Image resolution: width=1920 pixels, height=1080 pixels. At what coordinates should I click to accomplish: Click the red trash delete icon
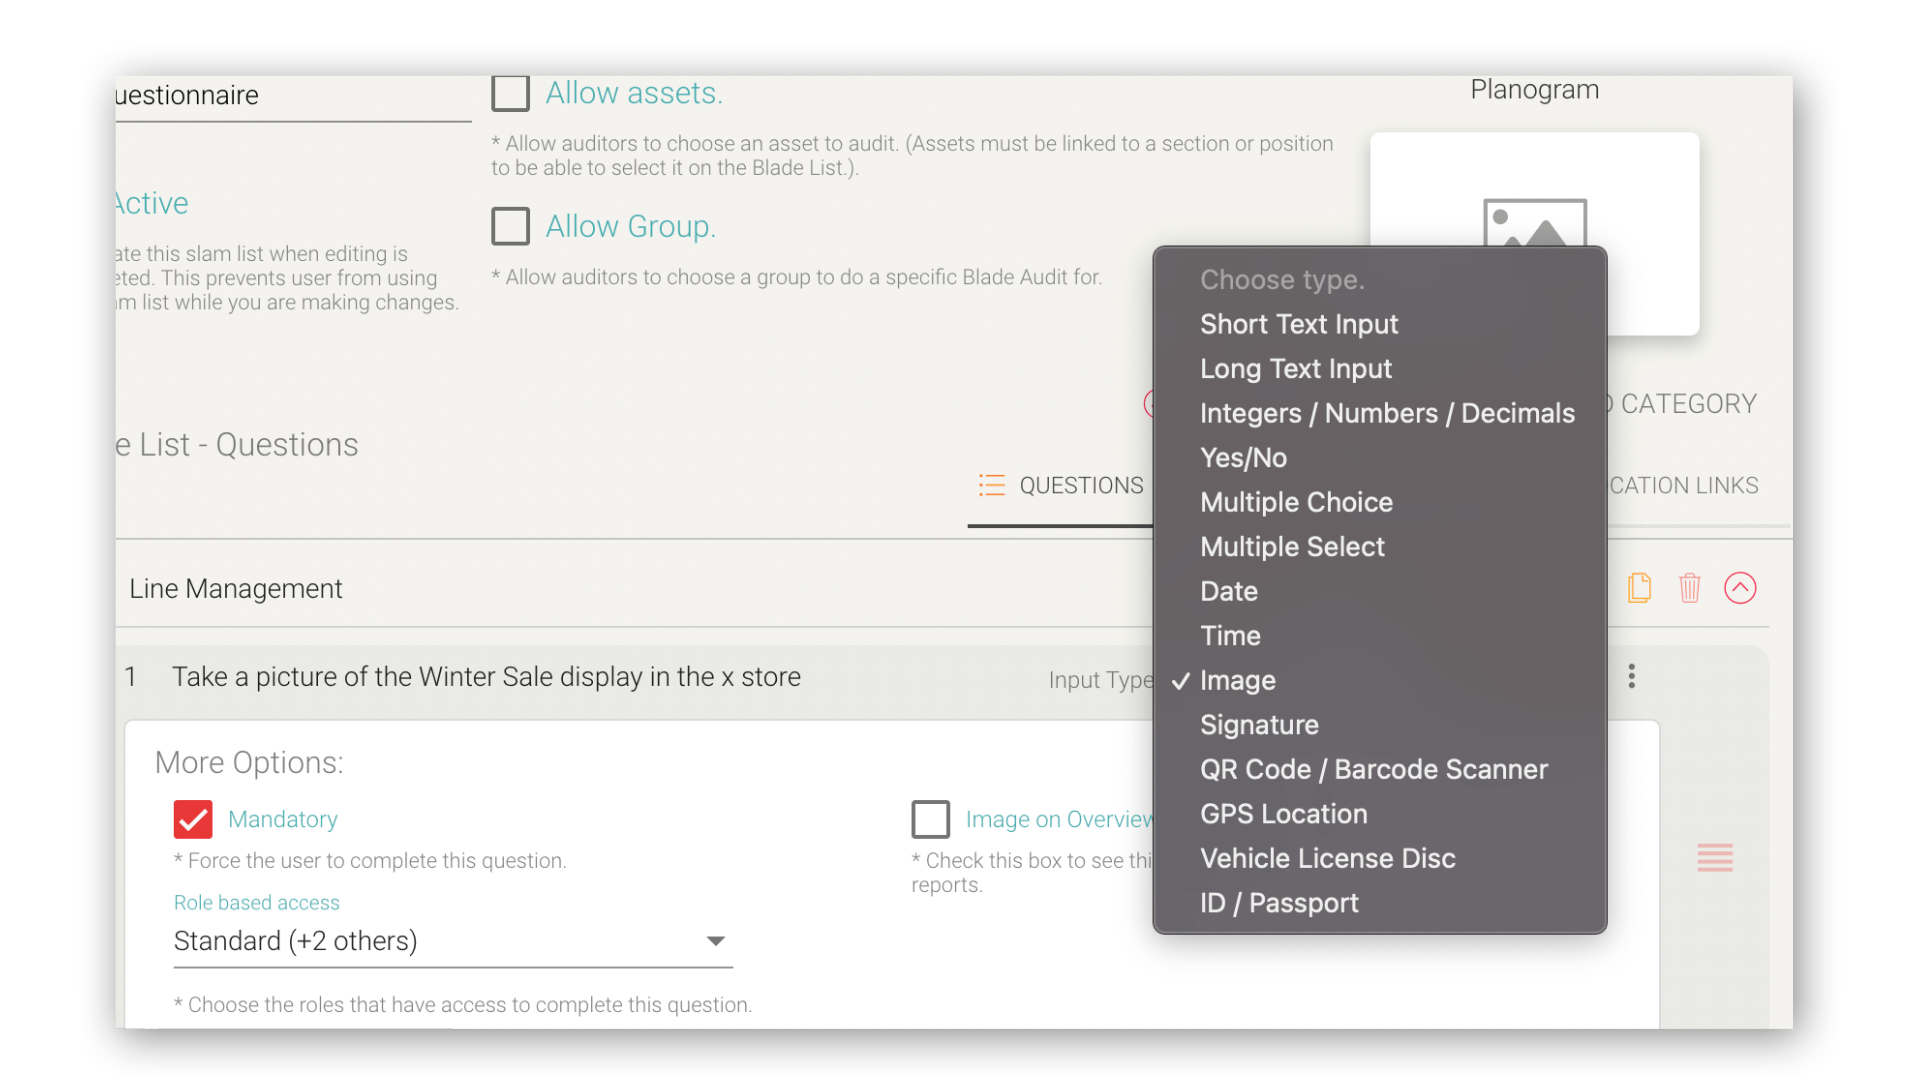tap(1689, 588)
